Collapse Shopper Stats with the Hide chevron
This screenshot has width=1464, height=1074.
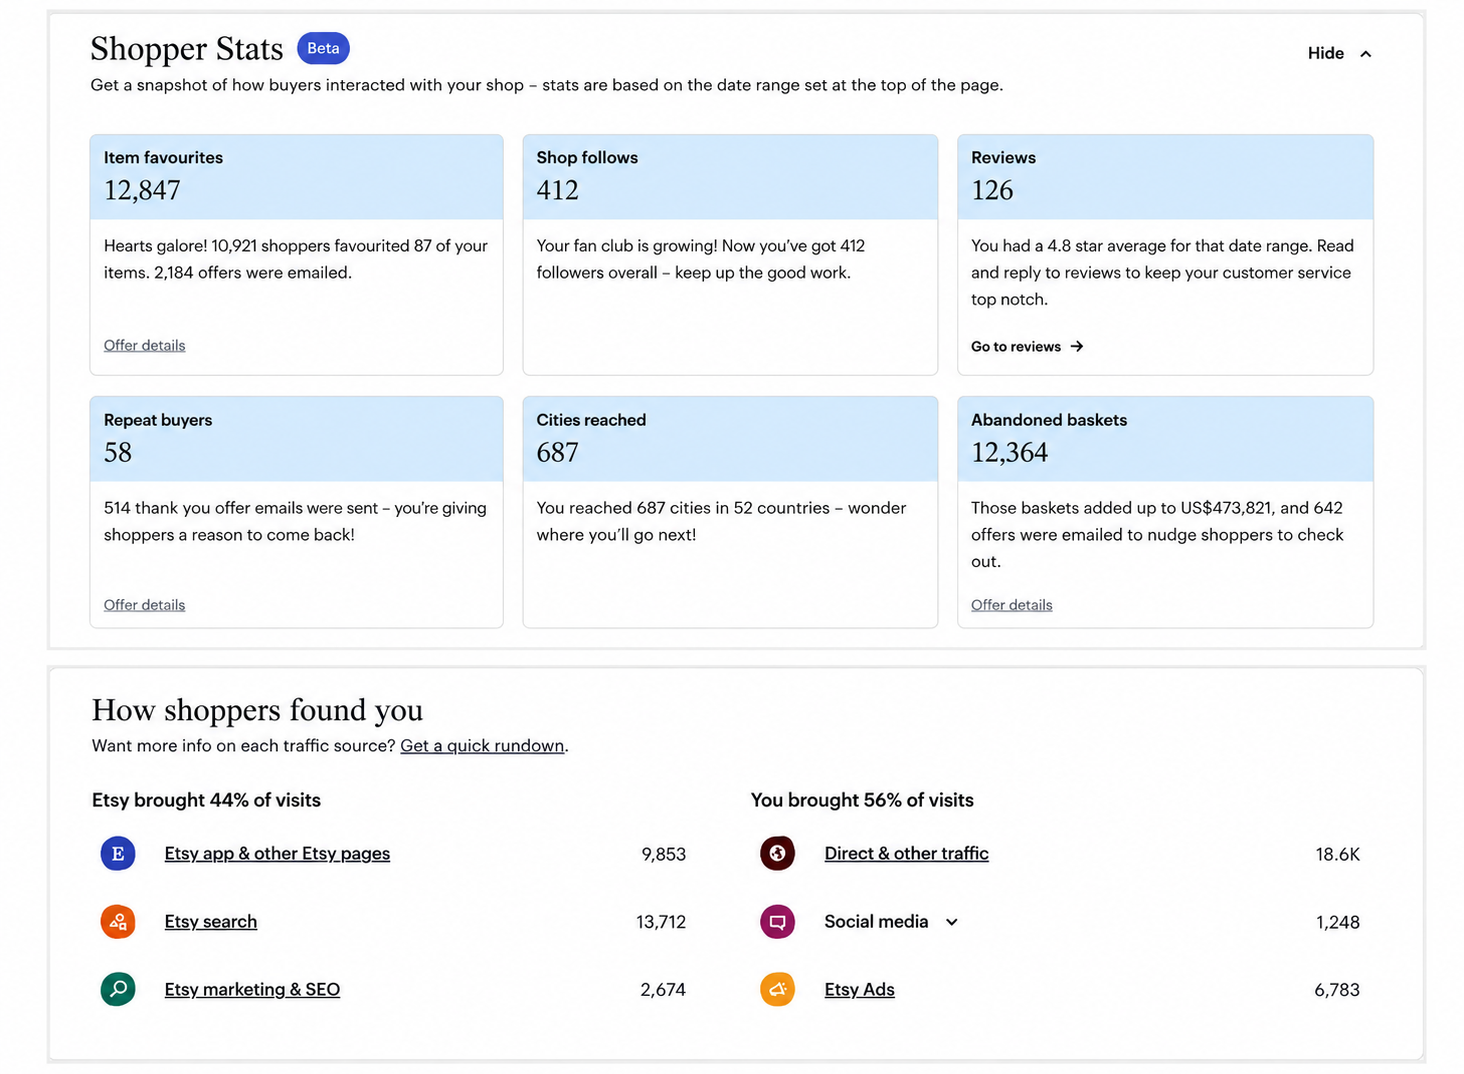point(1366,54)
